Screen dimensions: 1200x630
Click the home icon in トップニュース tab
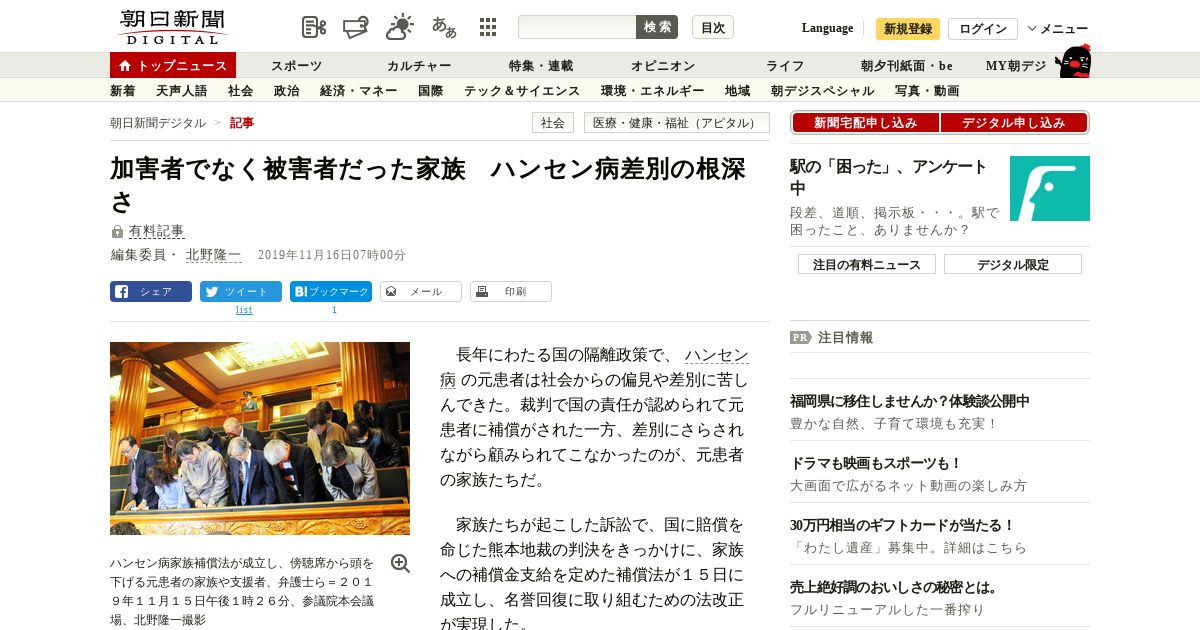[x=125, y=66]
